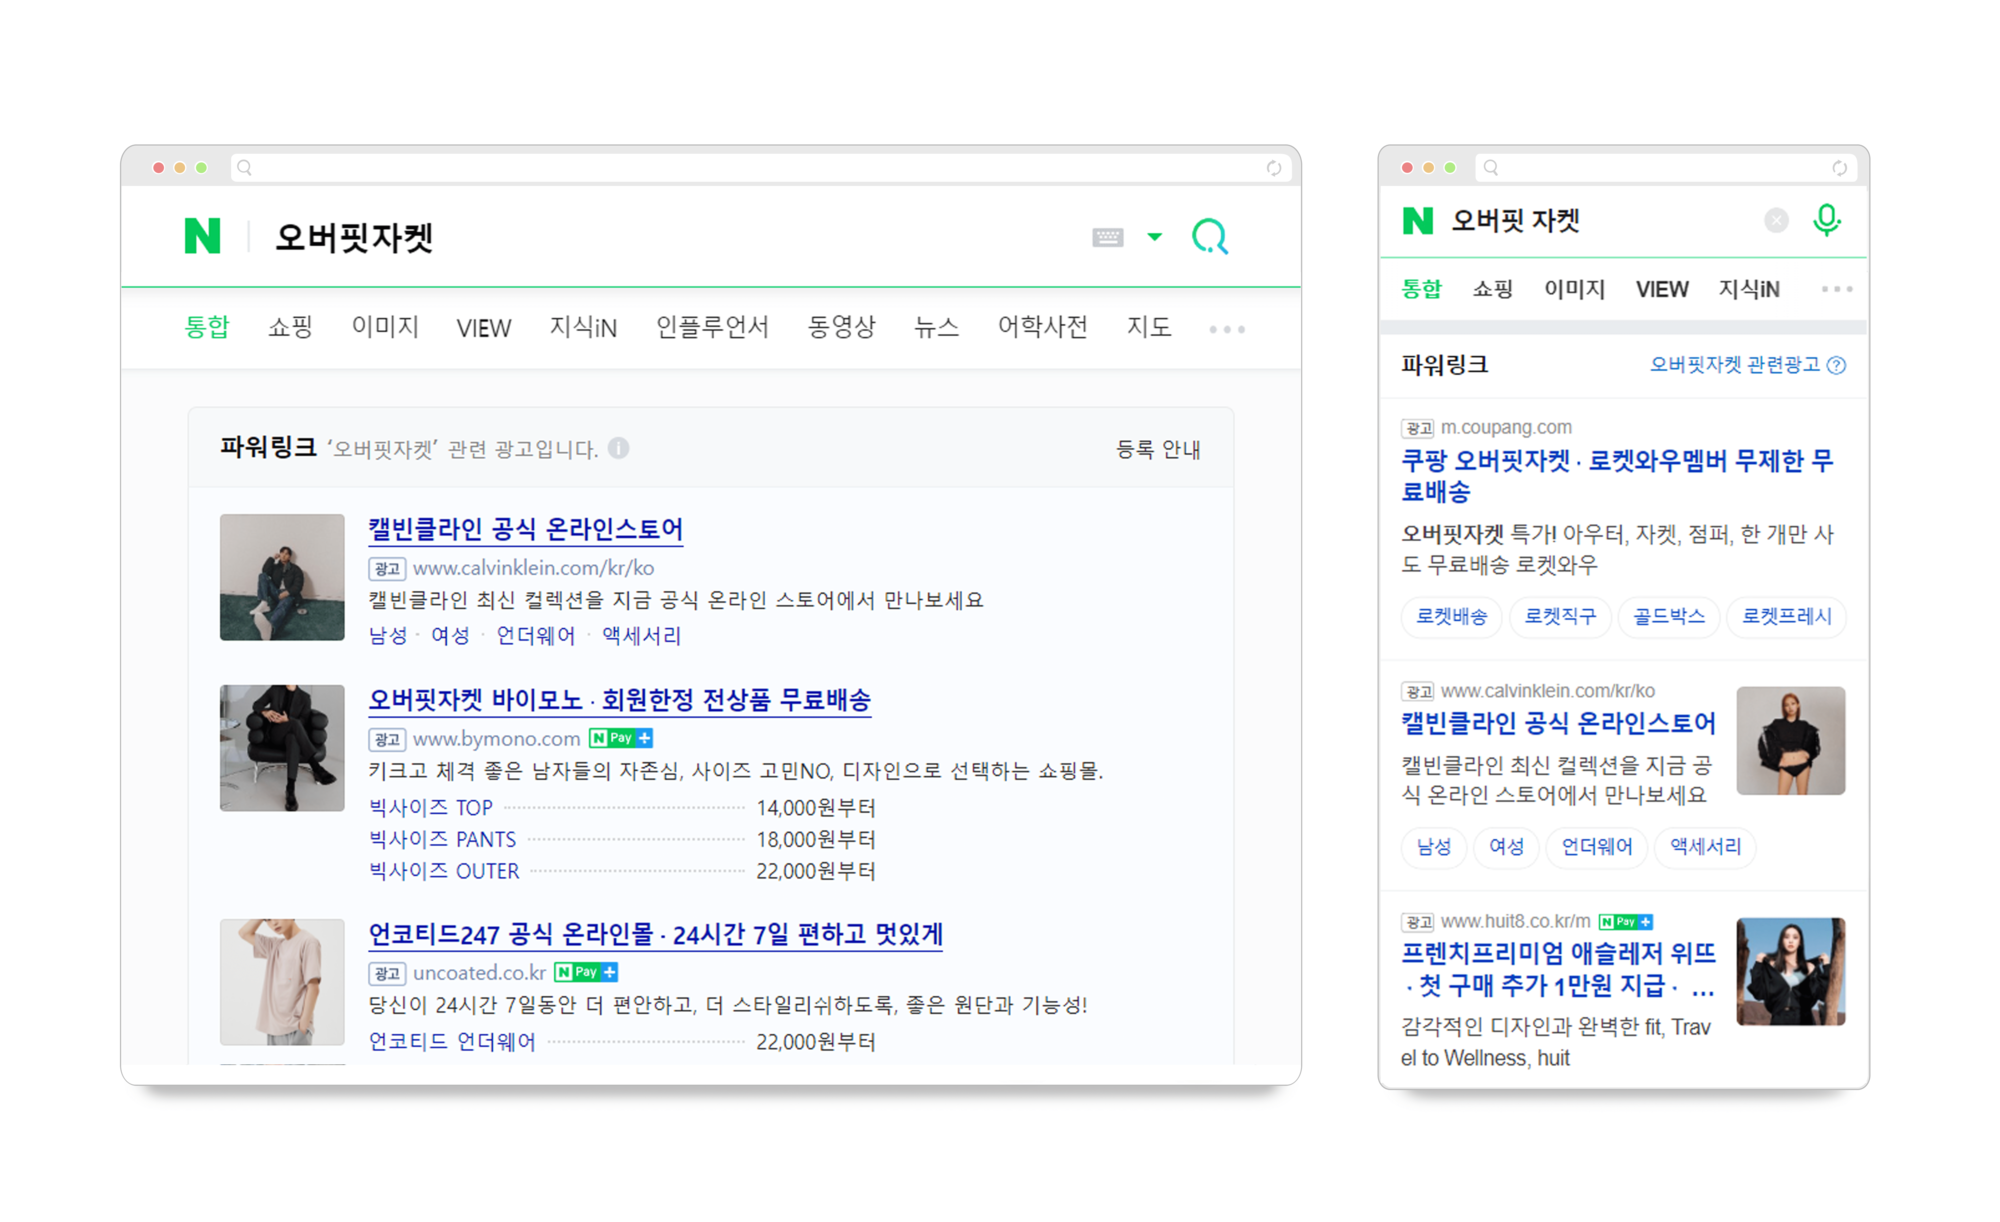Tap the 골드박스 chip
2000x1222 pixels.
pos(1668,616)
